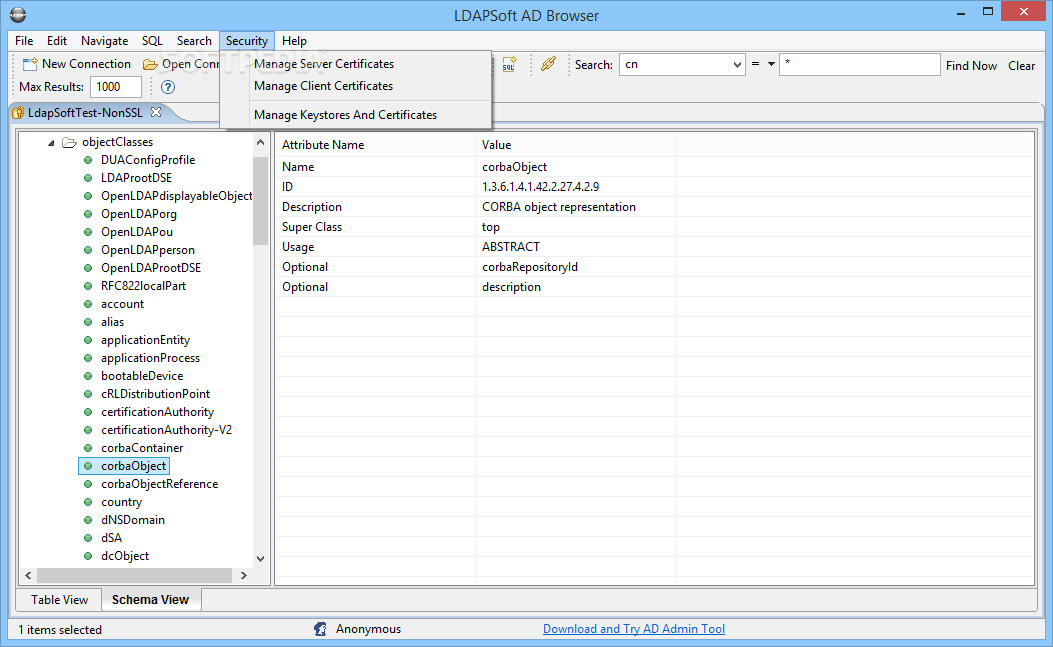Screen dimensions: 1053x647
Task: Click the disconnect plug toolbar icon
Action: point(549,64)
